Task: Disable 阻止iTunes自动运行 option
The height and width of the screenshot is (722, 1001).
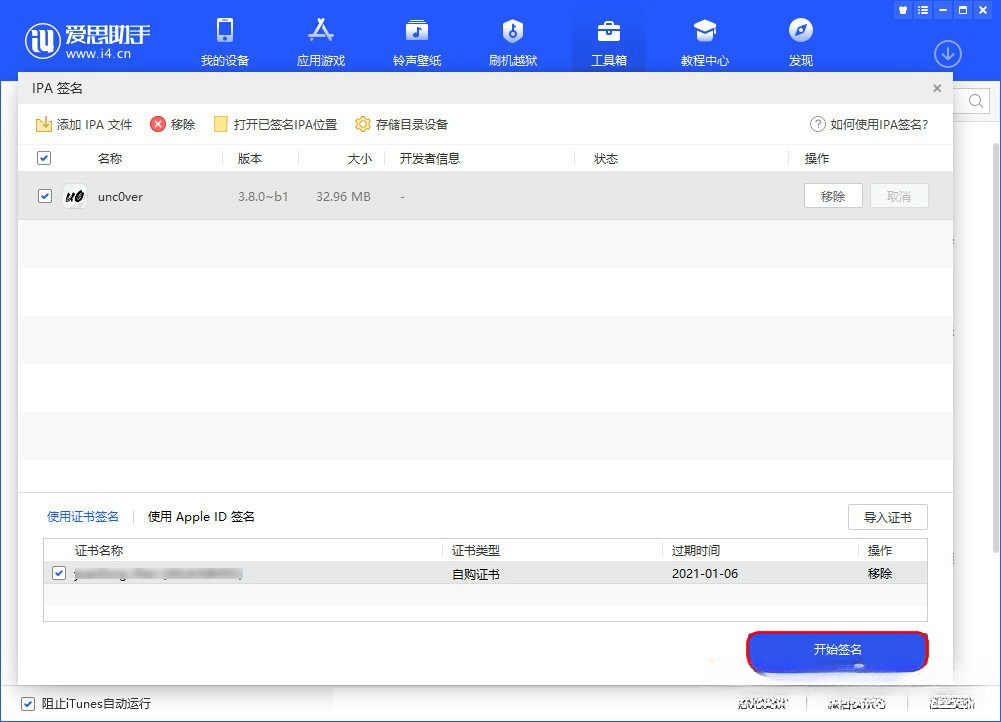Action: click(29, 703)
